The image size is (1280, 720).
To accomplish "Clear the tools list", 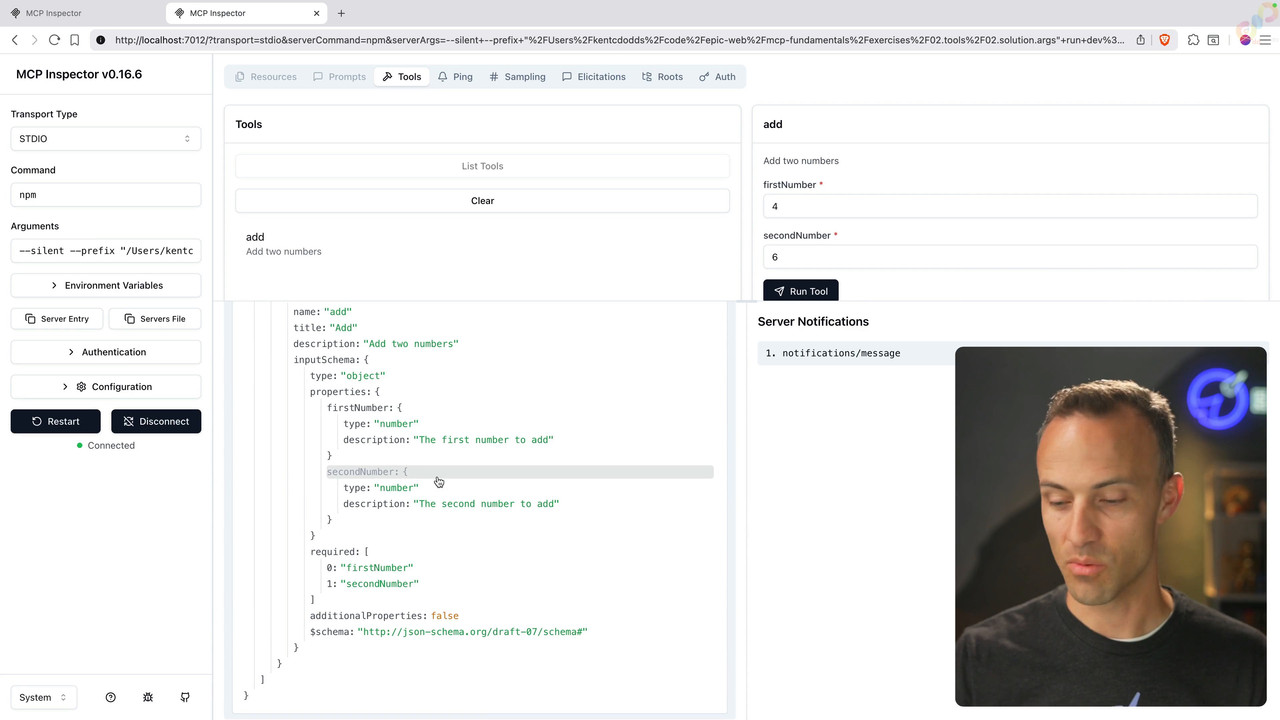I will tap(482, 200).
